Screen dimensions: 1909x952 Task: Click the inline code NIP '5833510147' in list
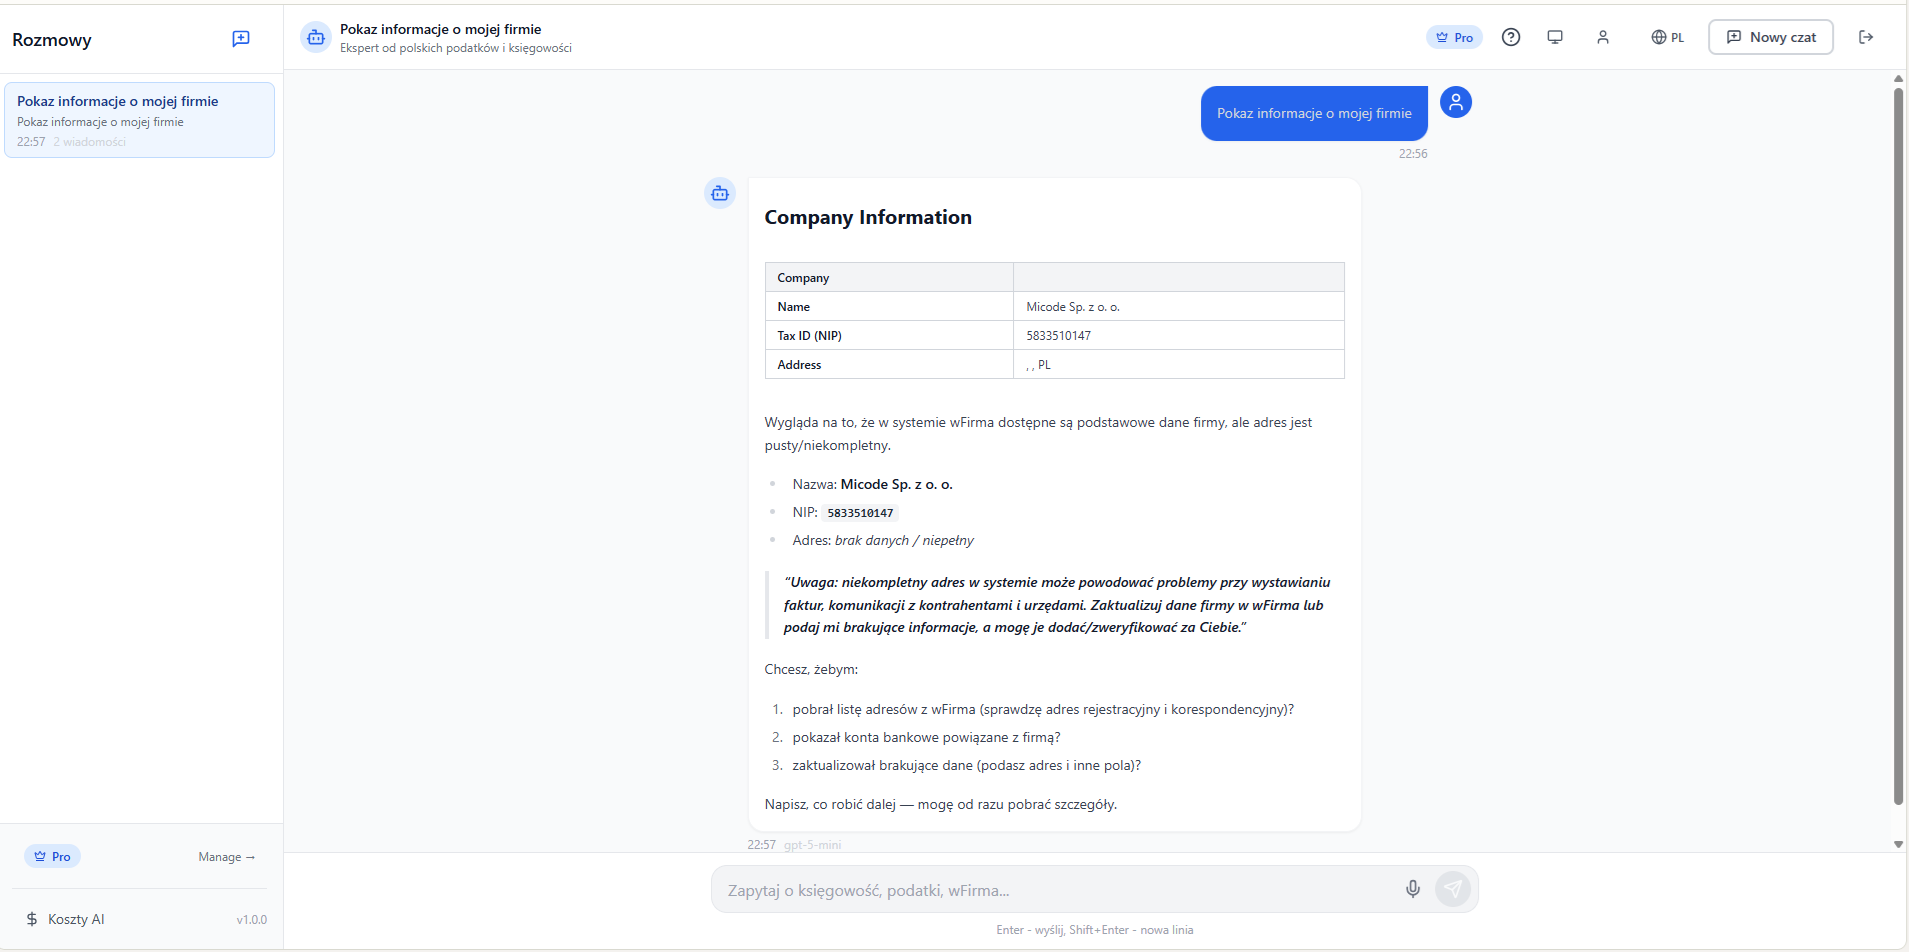[x=860, y=513]
